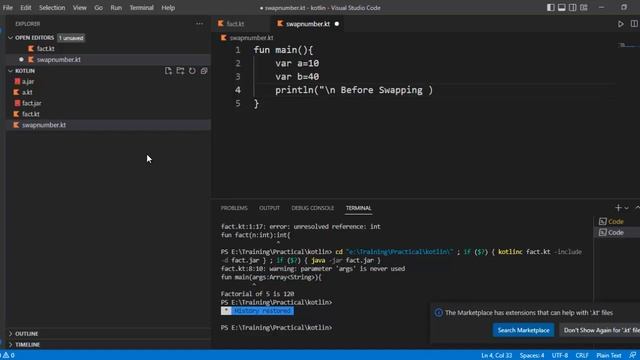The width and height of the screenshot is (640, 360).
Task: Select language mode Plain Text
Action: click(x=609, y=355)
